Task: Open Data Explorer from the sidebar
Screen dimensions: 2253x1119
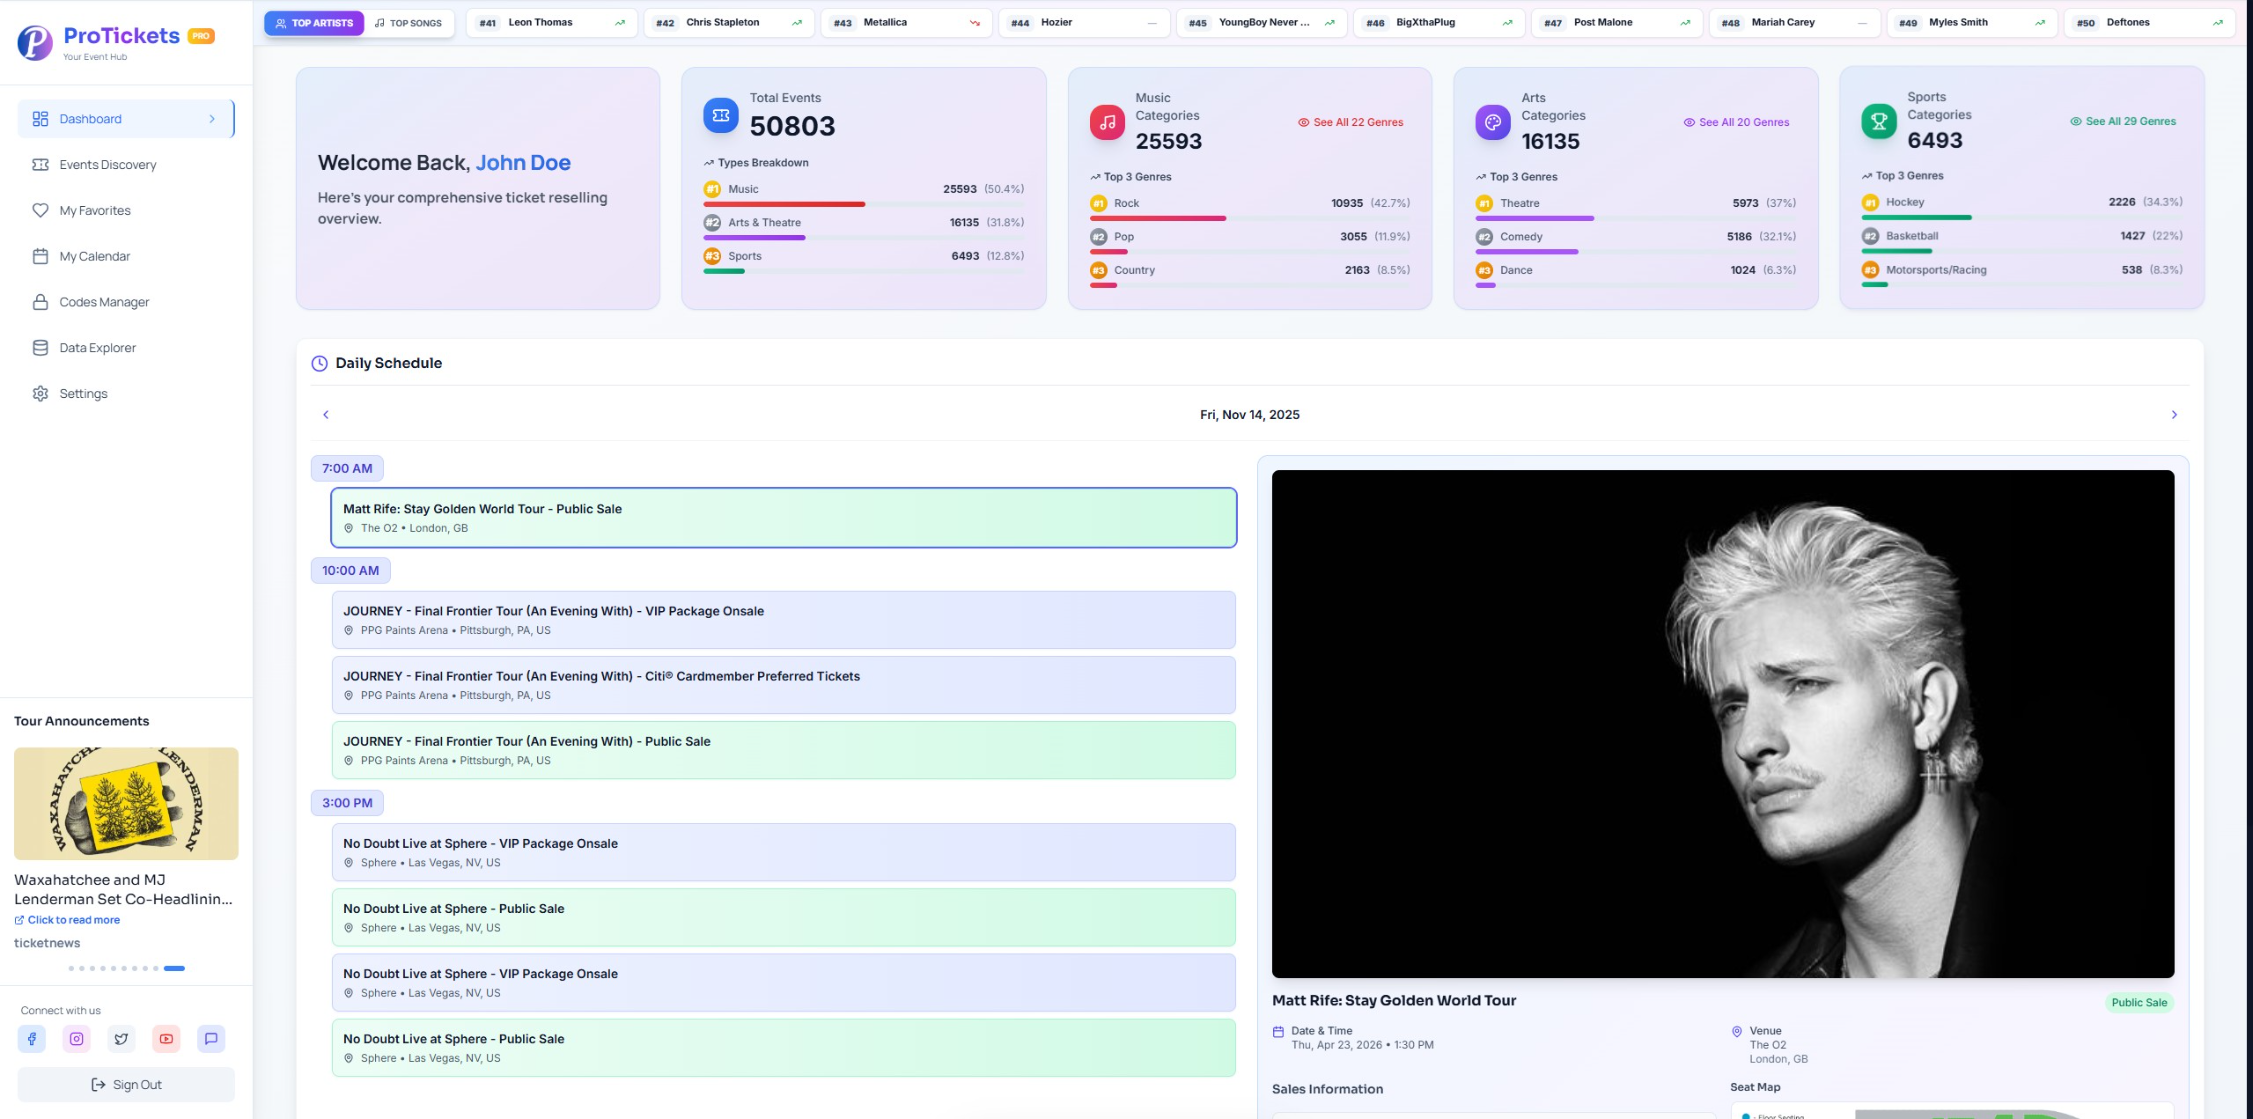Action: pos(97,347)
